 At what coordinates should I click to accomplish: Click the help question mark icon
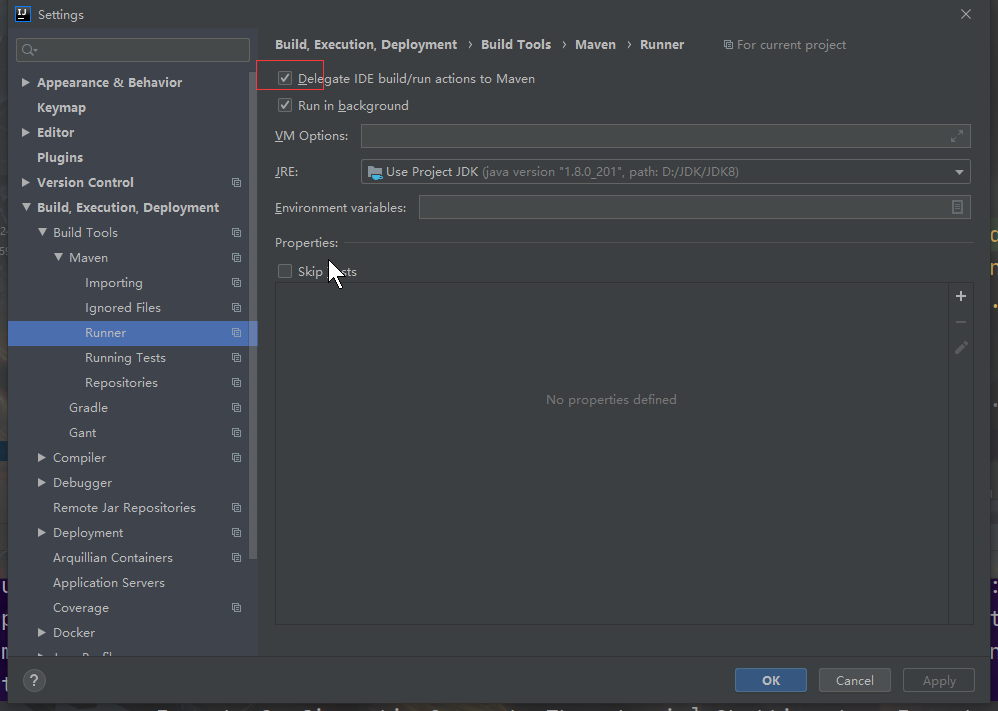point(34,680)
